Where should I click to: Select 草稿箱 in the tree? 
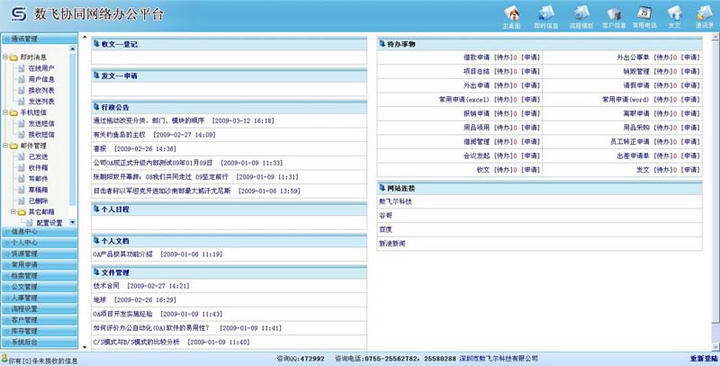pos(38,190)
